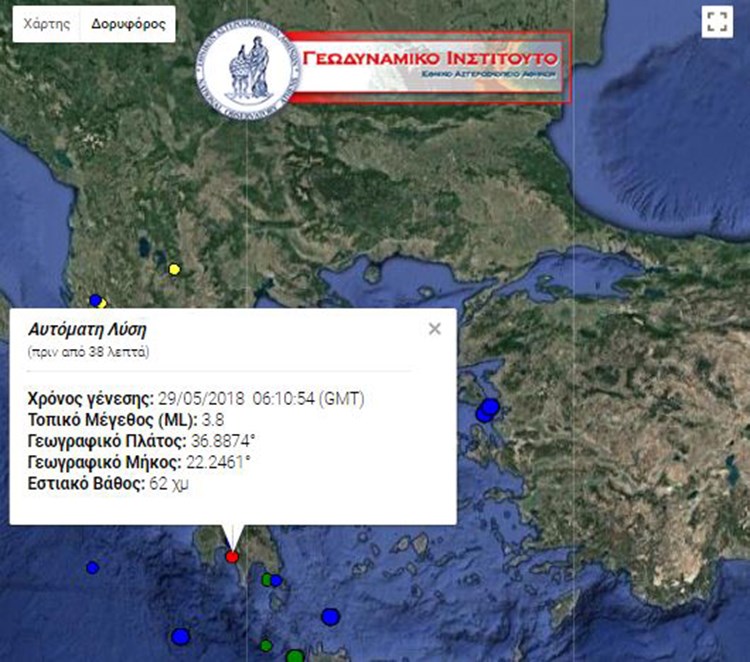This screenshot has height=662, width=750.
Task: Select the lone yellow marker in the north
Action: [174, 268]
